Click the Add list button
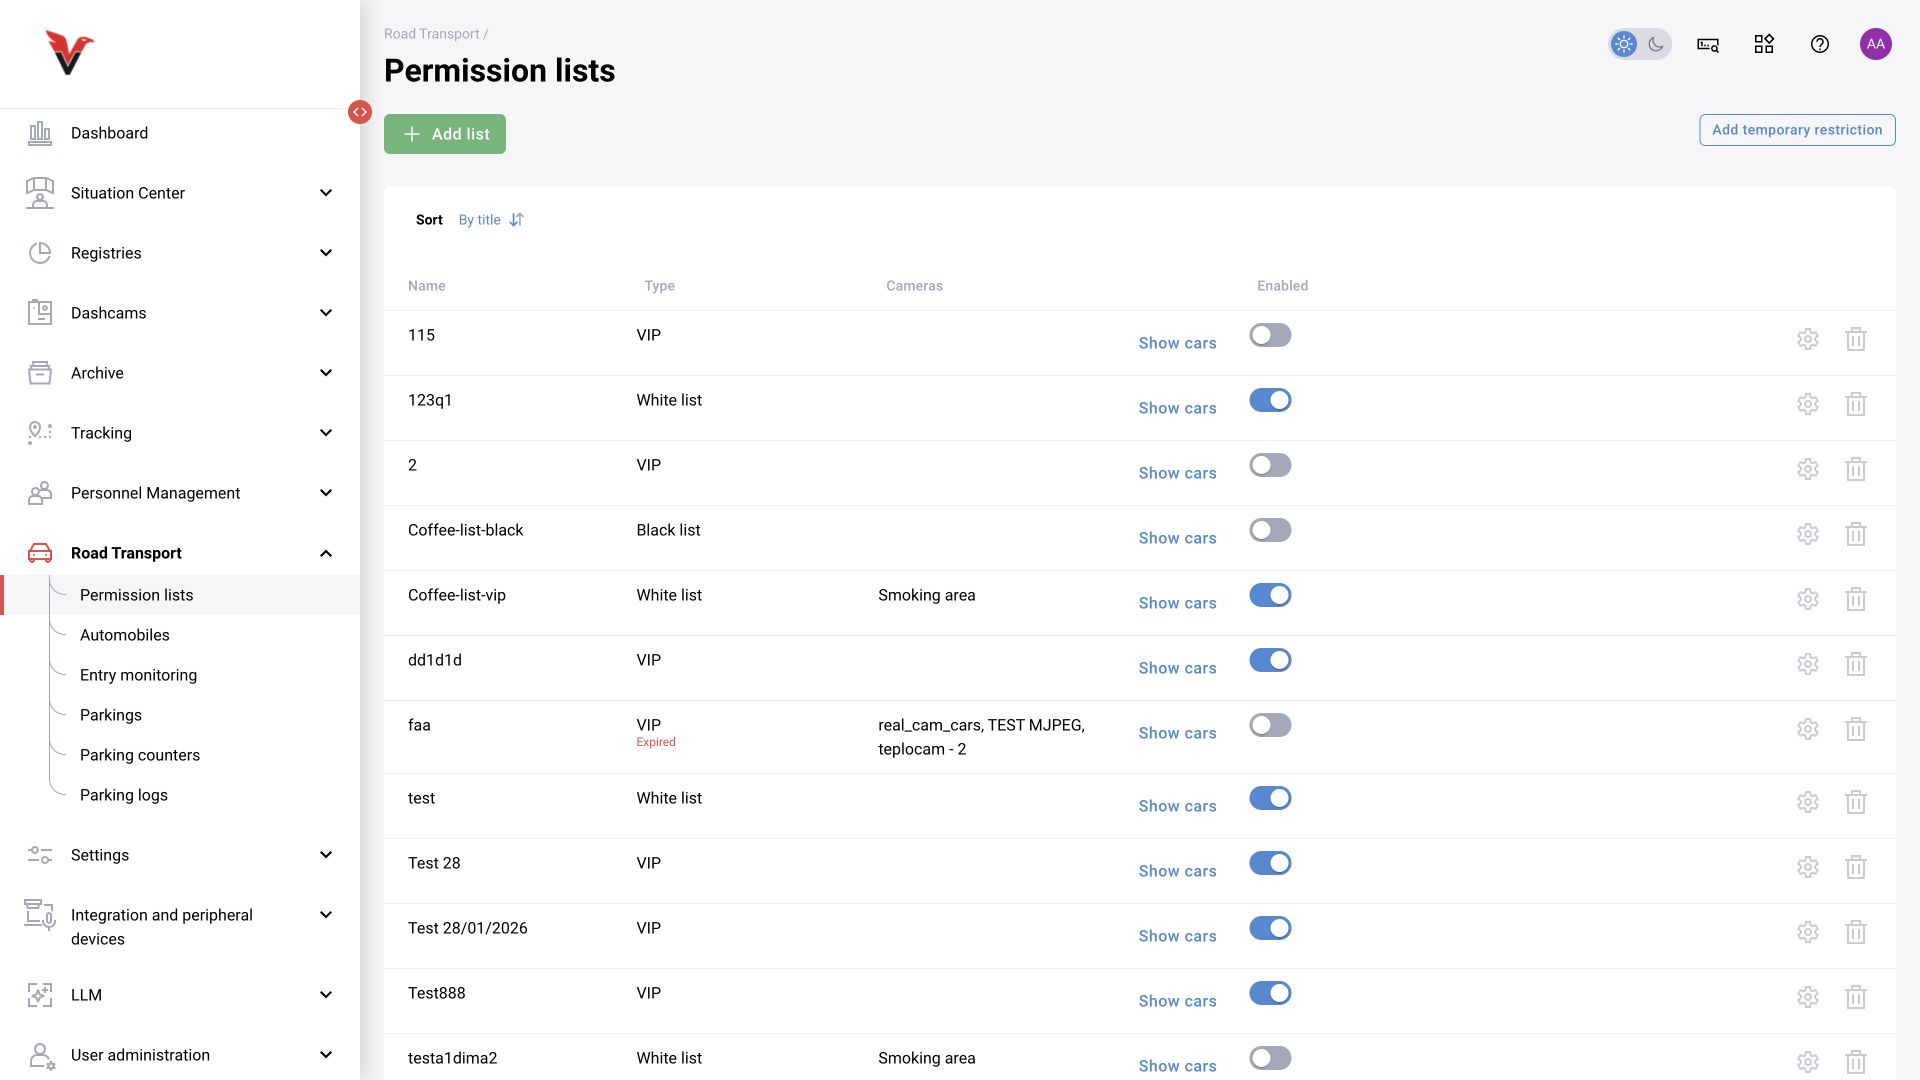The height and width of the screenshot is (1080, 1920). (445, 134)
